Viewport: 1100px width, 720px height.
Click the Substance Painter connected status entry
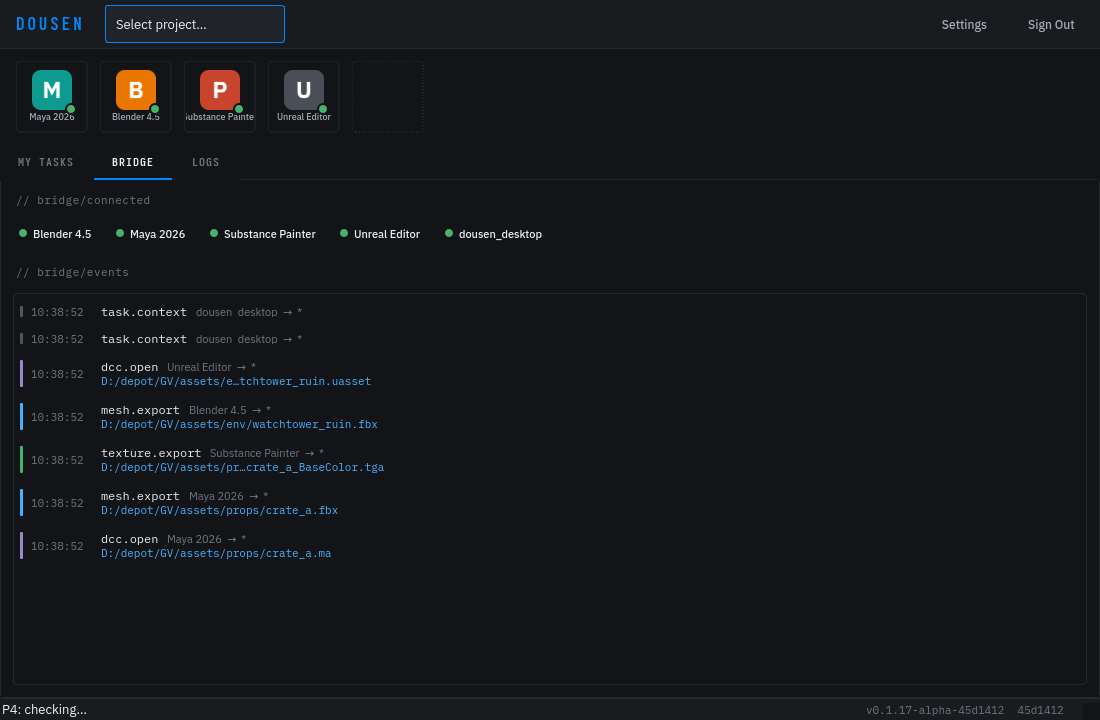pyautogui.click(x=262, y=234)
